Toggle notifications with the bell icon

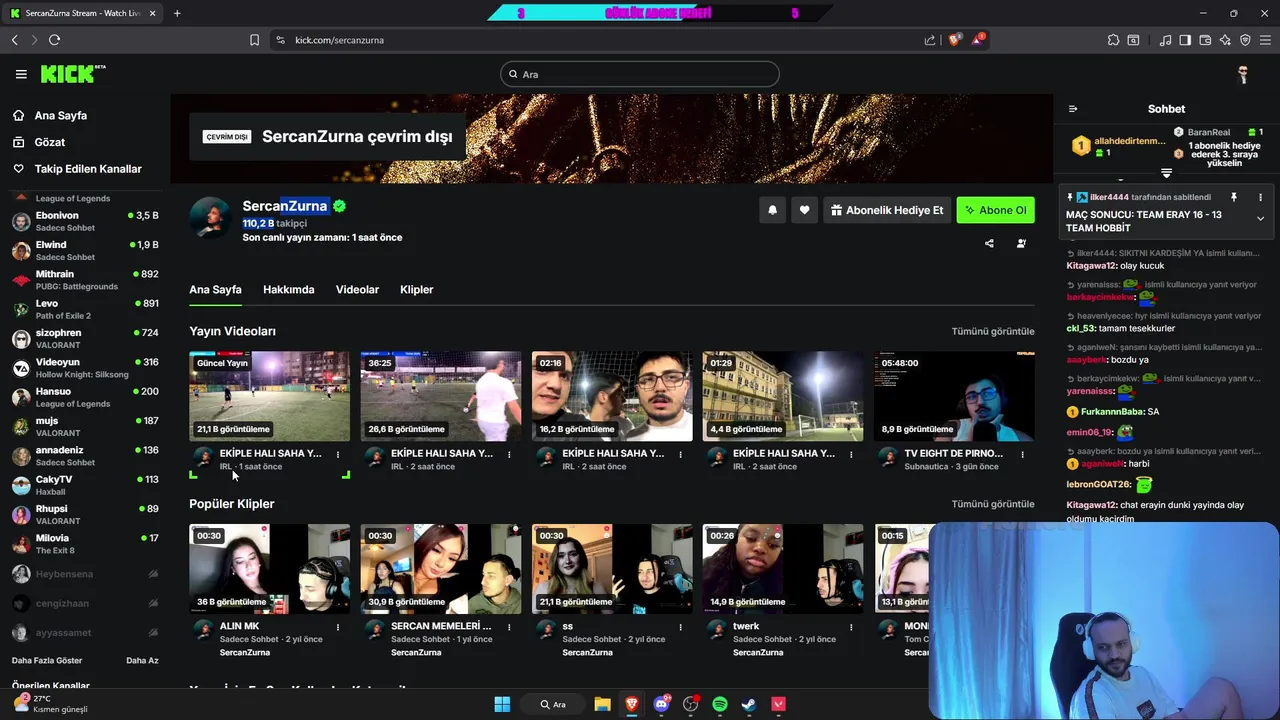(x=772, y=210)
